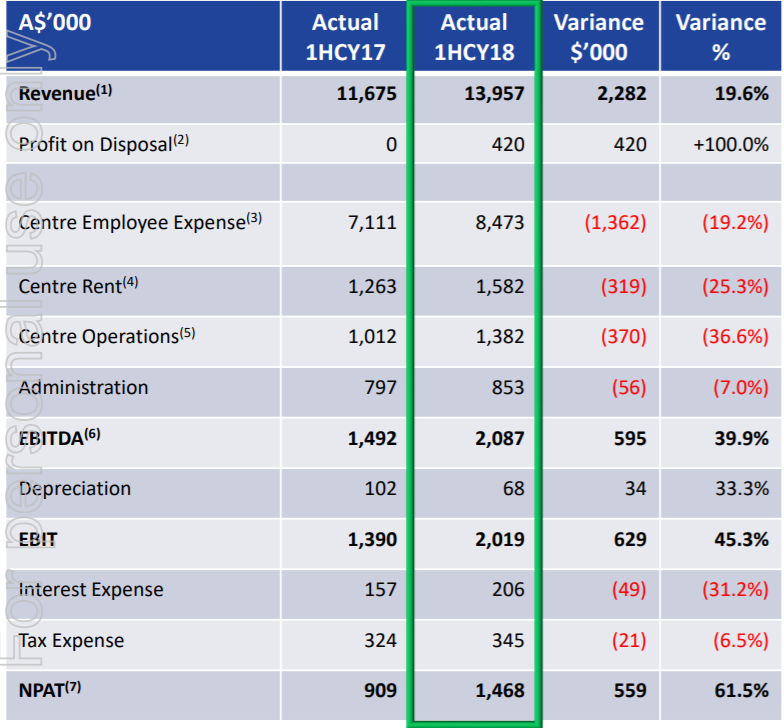
Task: Select the Depreciation row label
Action: [x=75, y=488]
